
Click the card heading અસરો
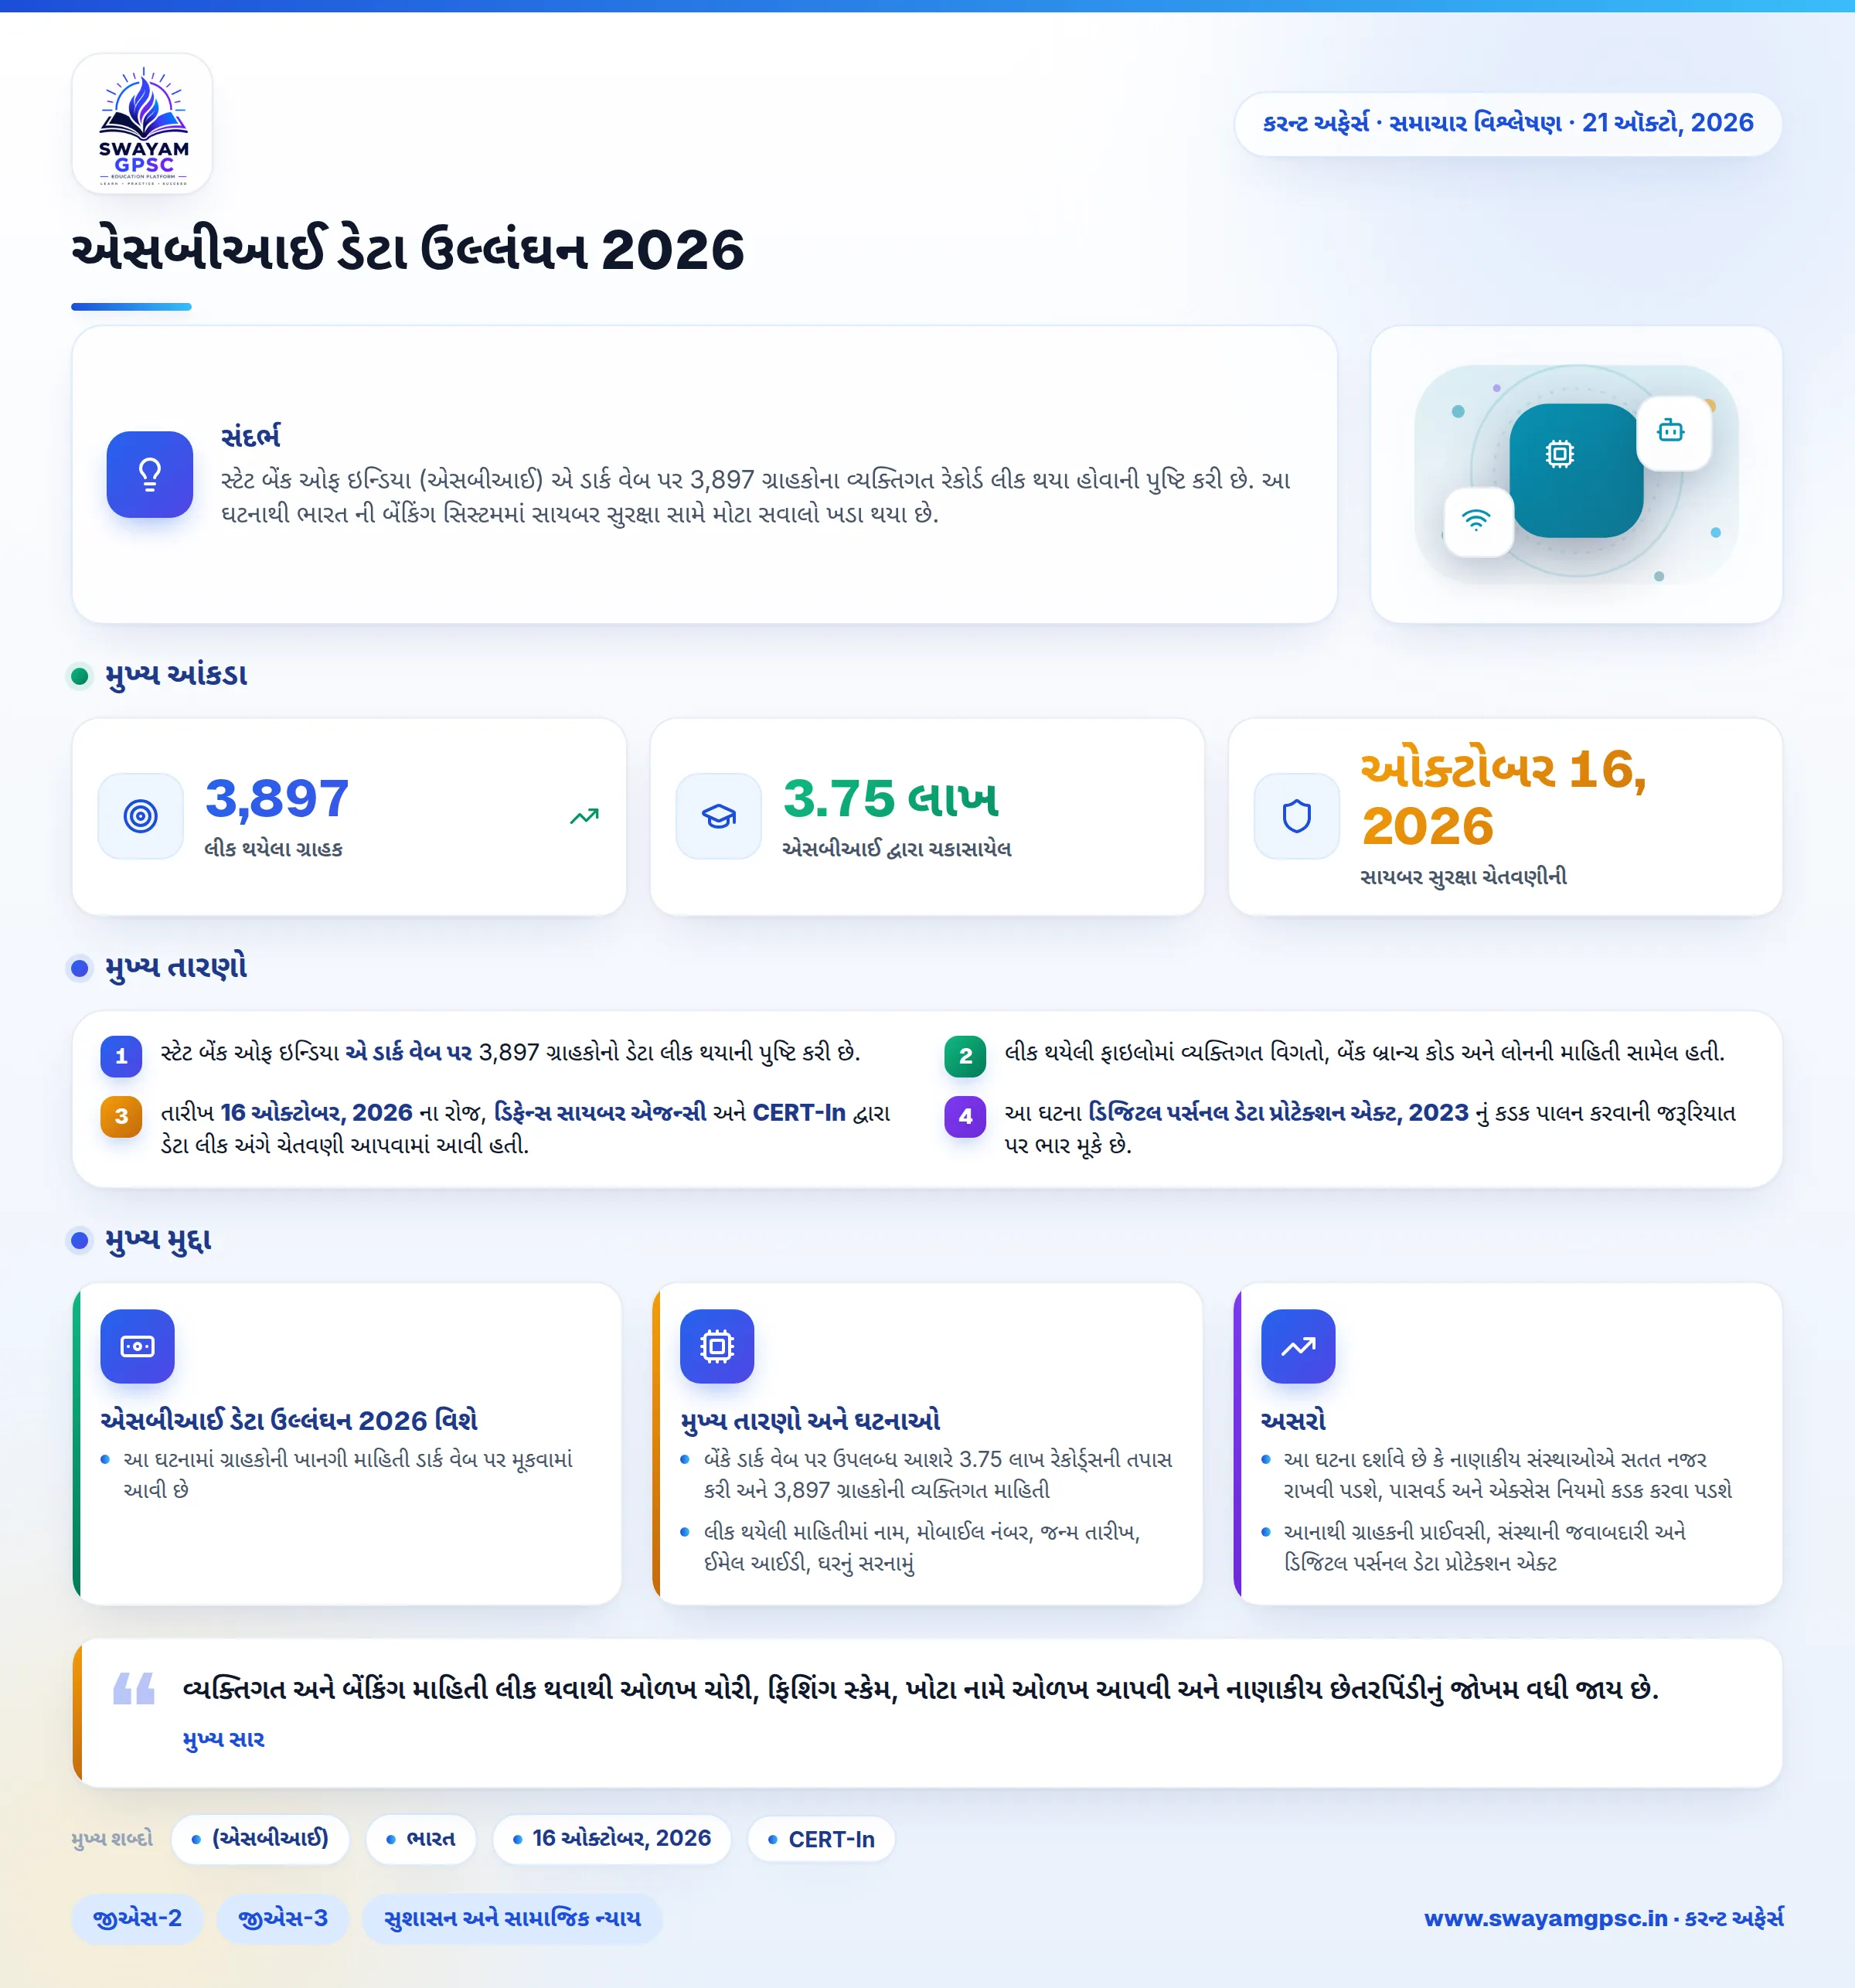coord(1293,1420)
